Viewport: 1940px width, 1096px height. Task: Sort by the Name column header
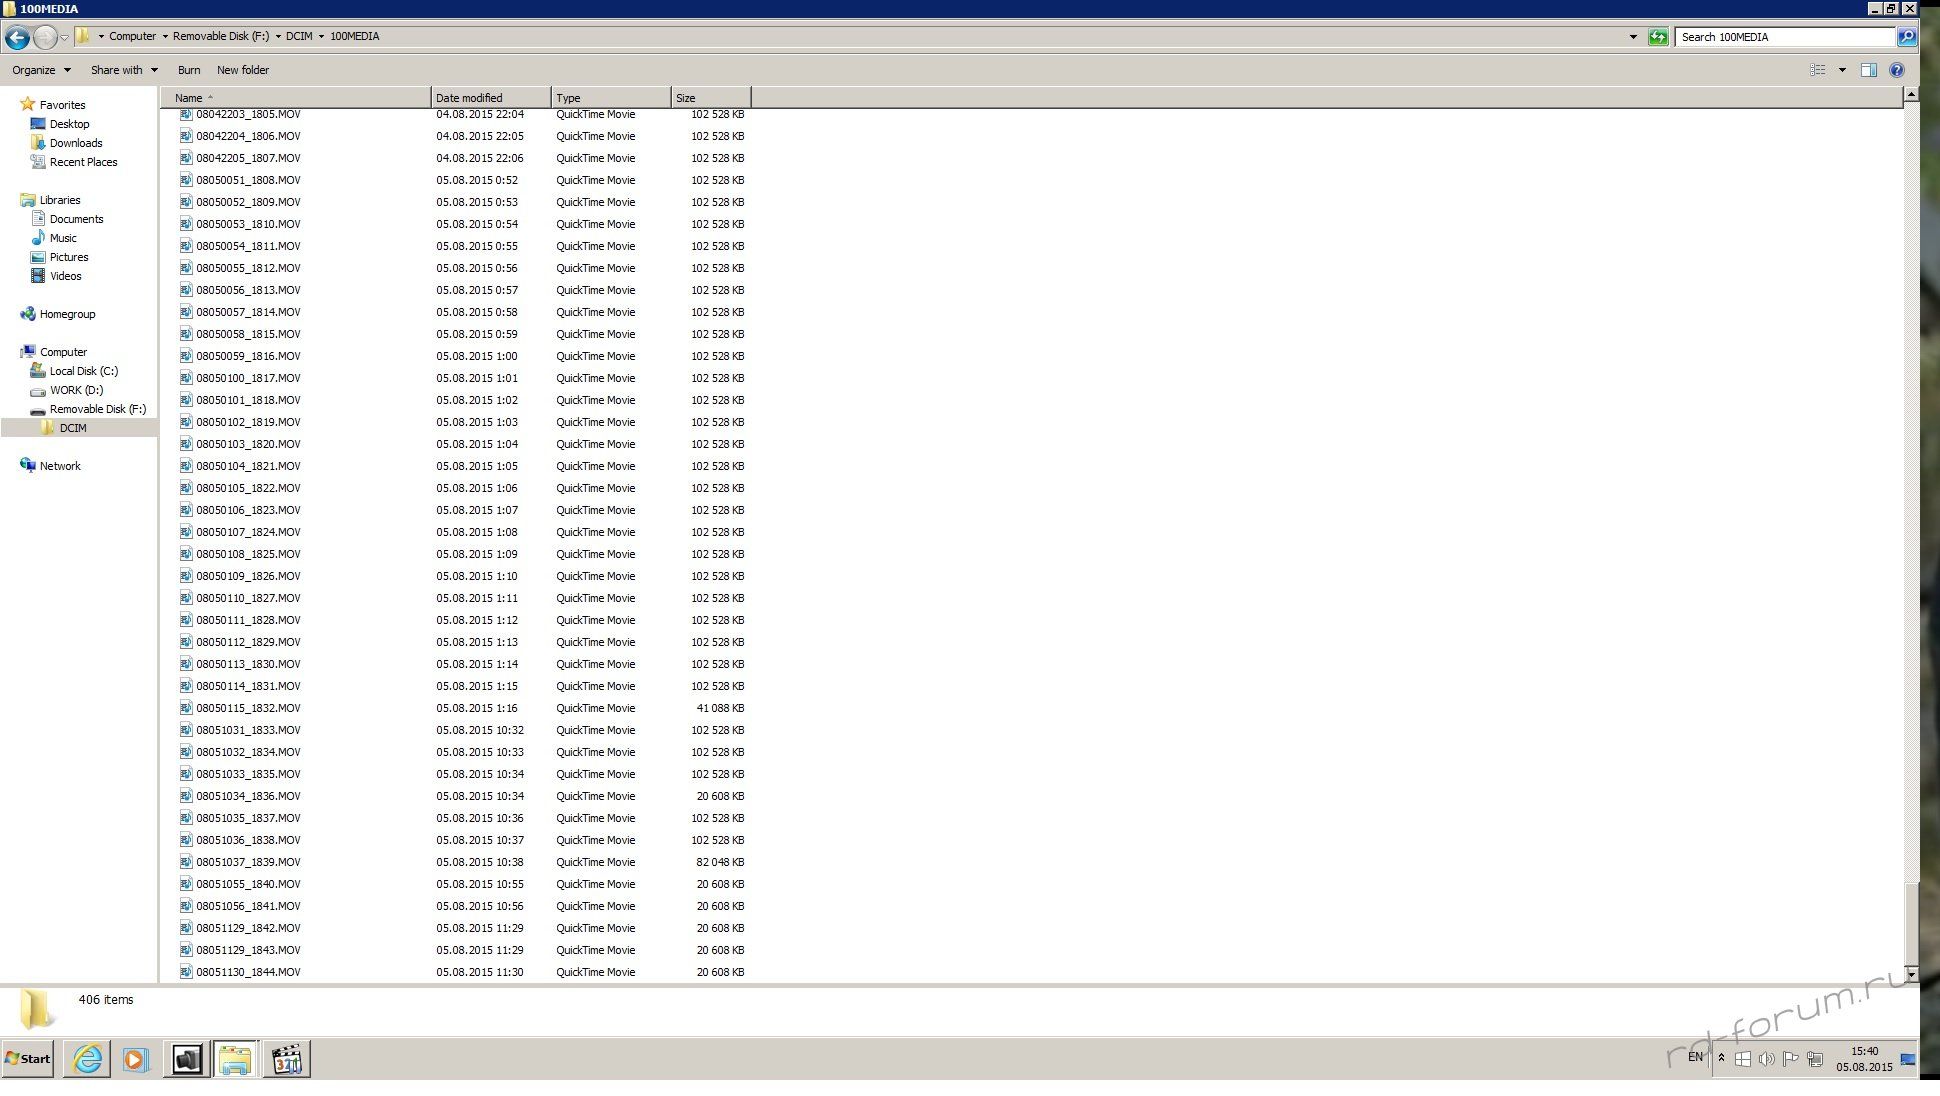296,98
